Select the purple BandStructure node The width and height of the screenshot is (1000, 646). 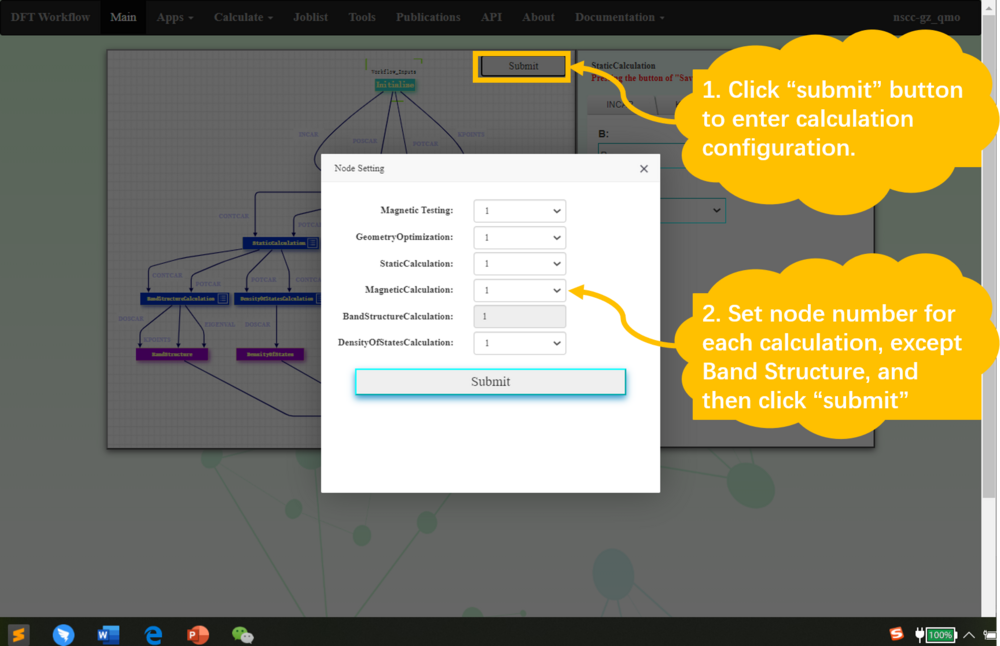(x=172, y=353)
